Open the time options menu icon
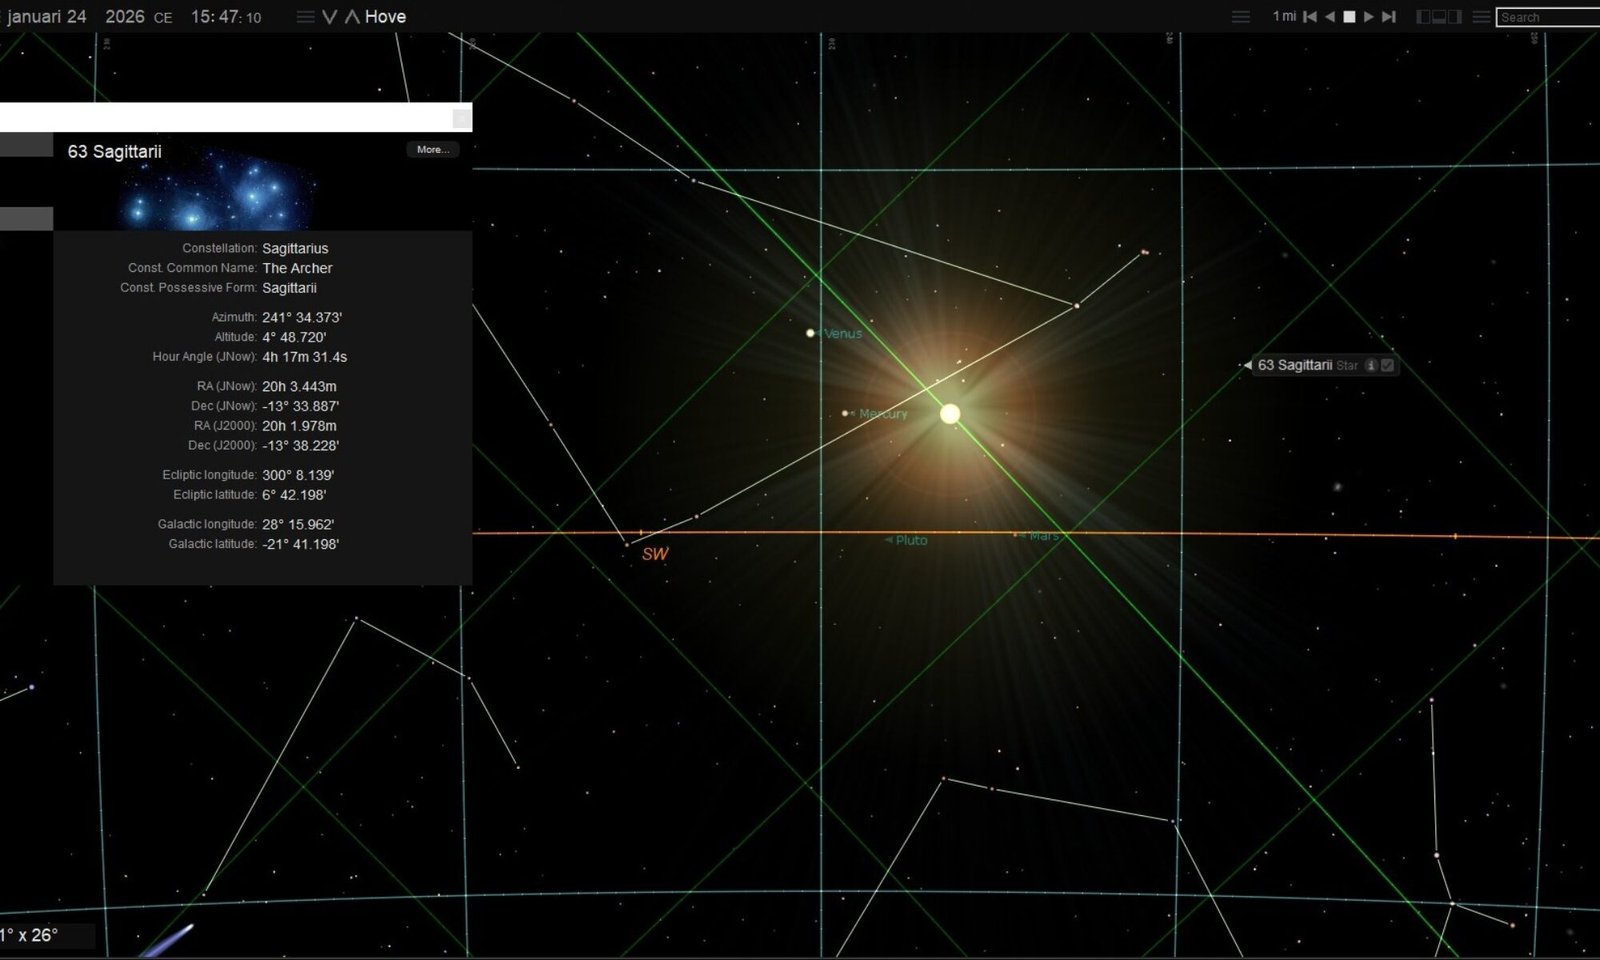 [305, 17]
